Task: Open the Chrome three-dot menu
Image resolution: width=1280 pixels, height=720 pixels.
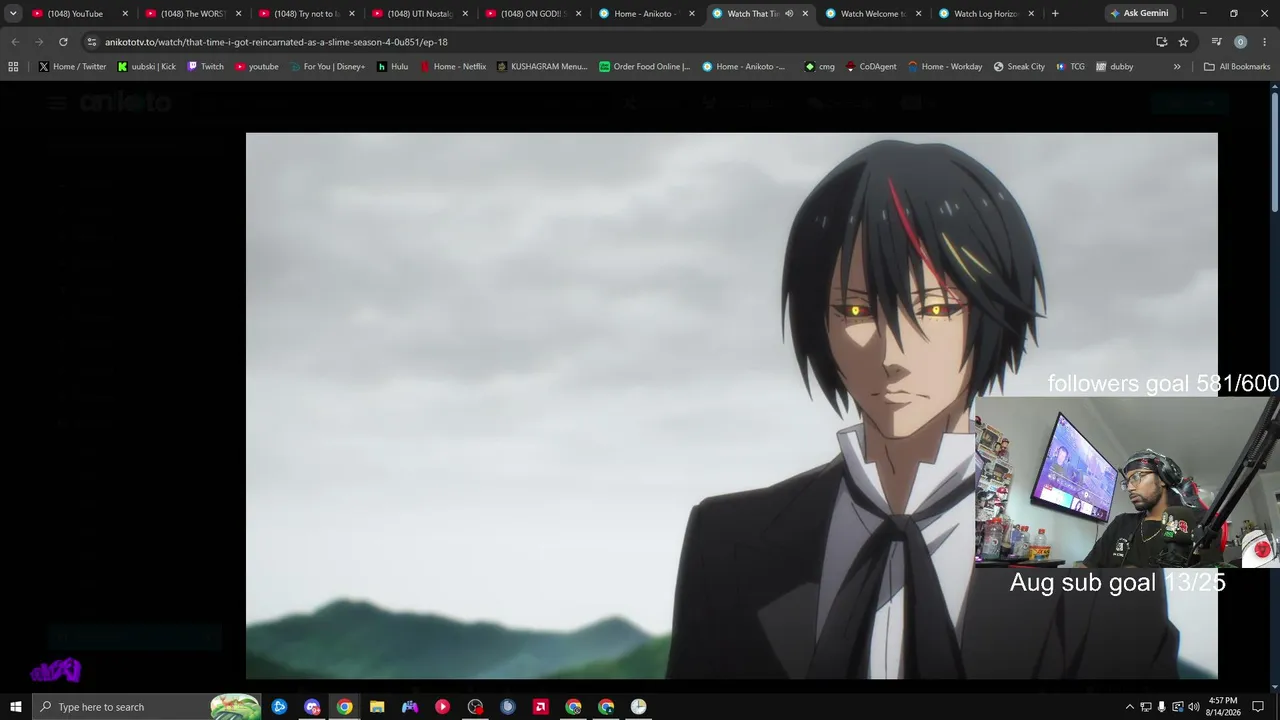Action: click(1264, 42)
